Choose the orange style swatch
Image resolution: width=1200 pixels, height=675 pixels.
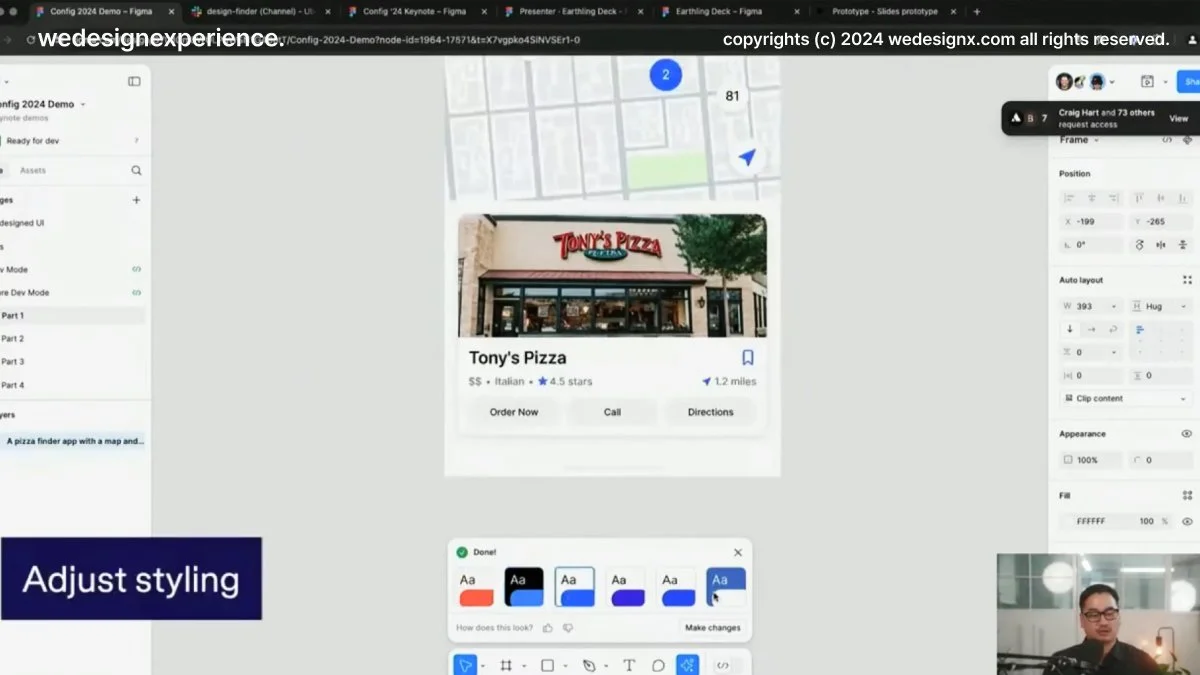476,587
